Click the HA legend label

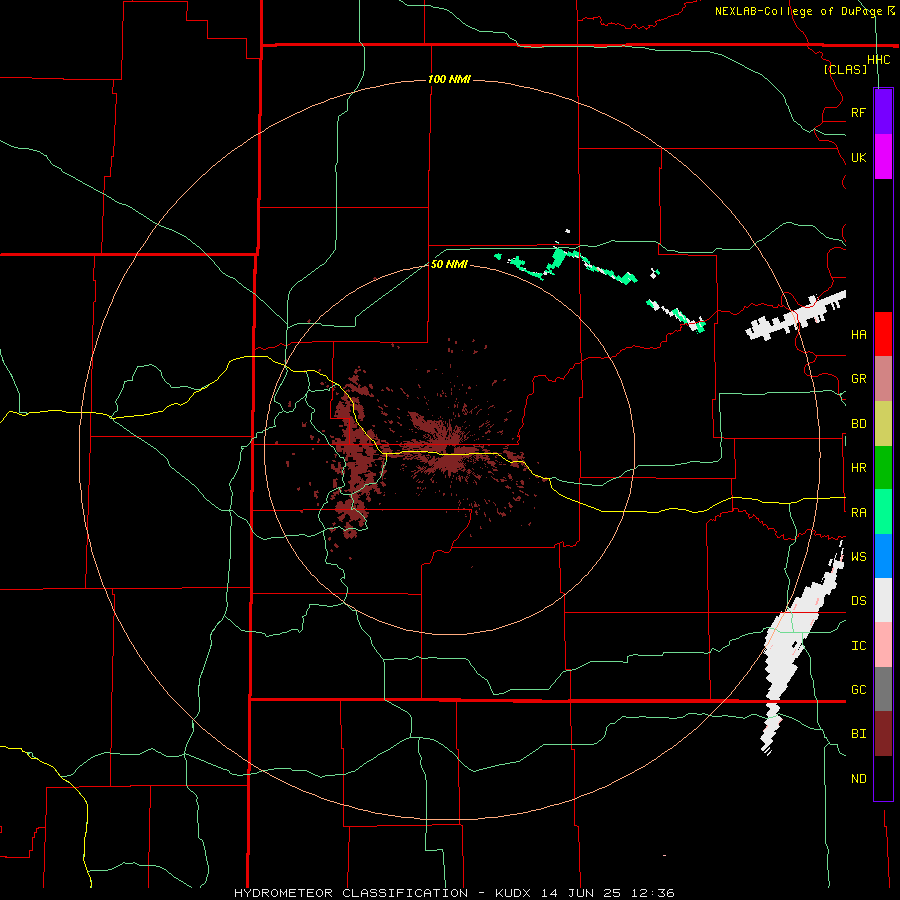(x=858, y=335)
